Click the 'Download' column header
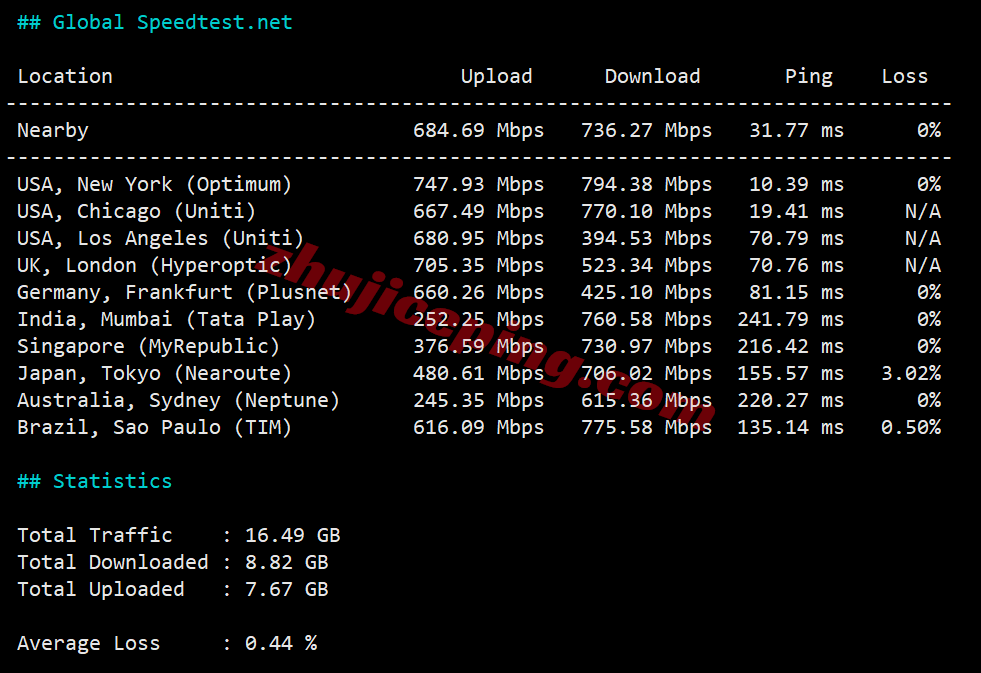The width and height of the screenshot is (981, 673). 652,76
